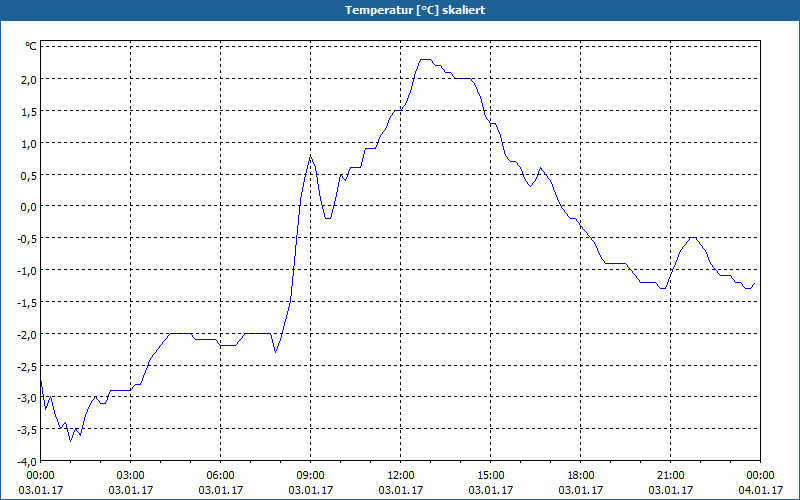Click the 09:00 time label
Image resolution: width=800 pixels, height=500 pixels.
point(311,476)
